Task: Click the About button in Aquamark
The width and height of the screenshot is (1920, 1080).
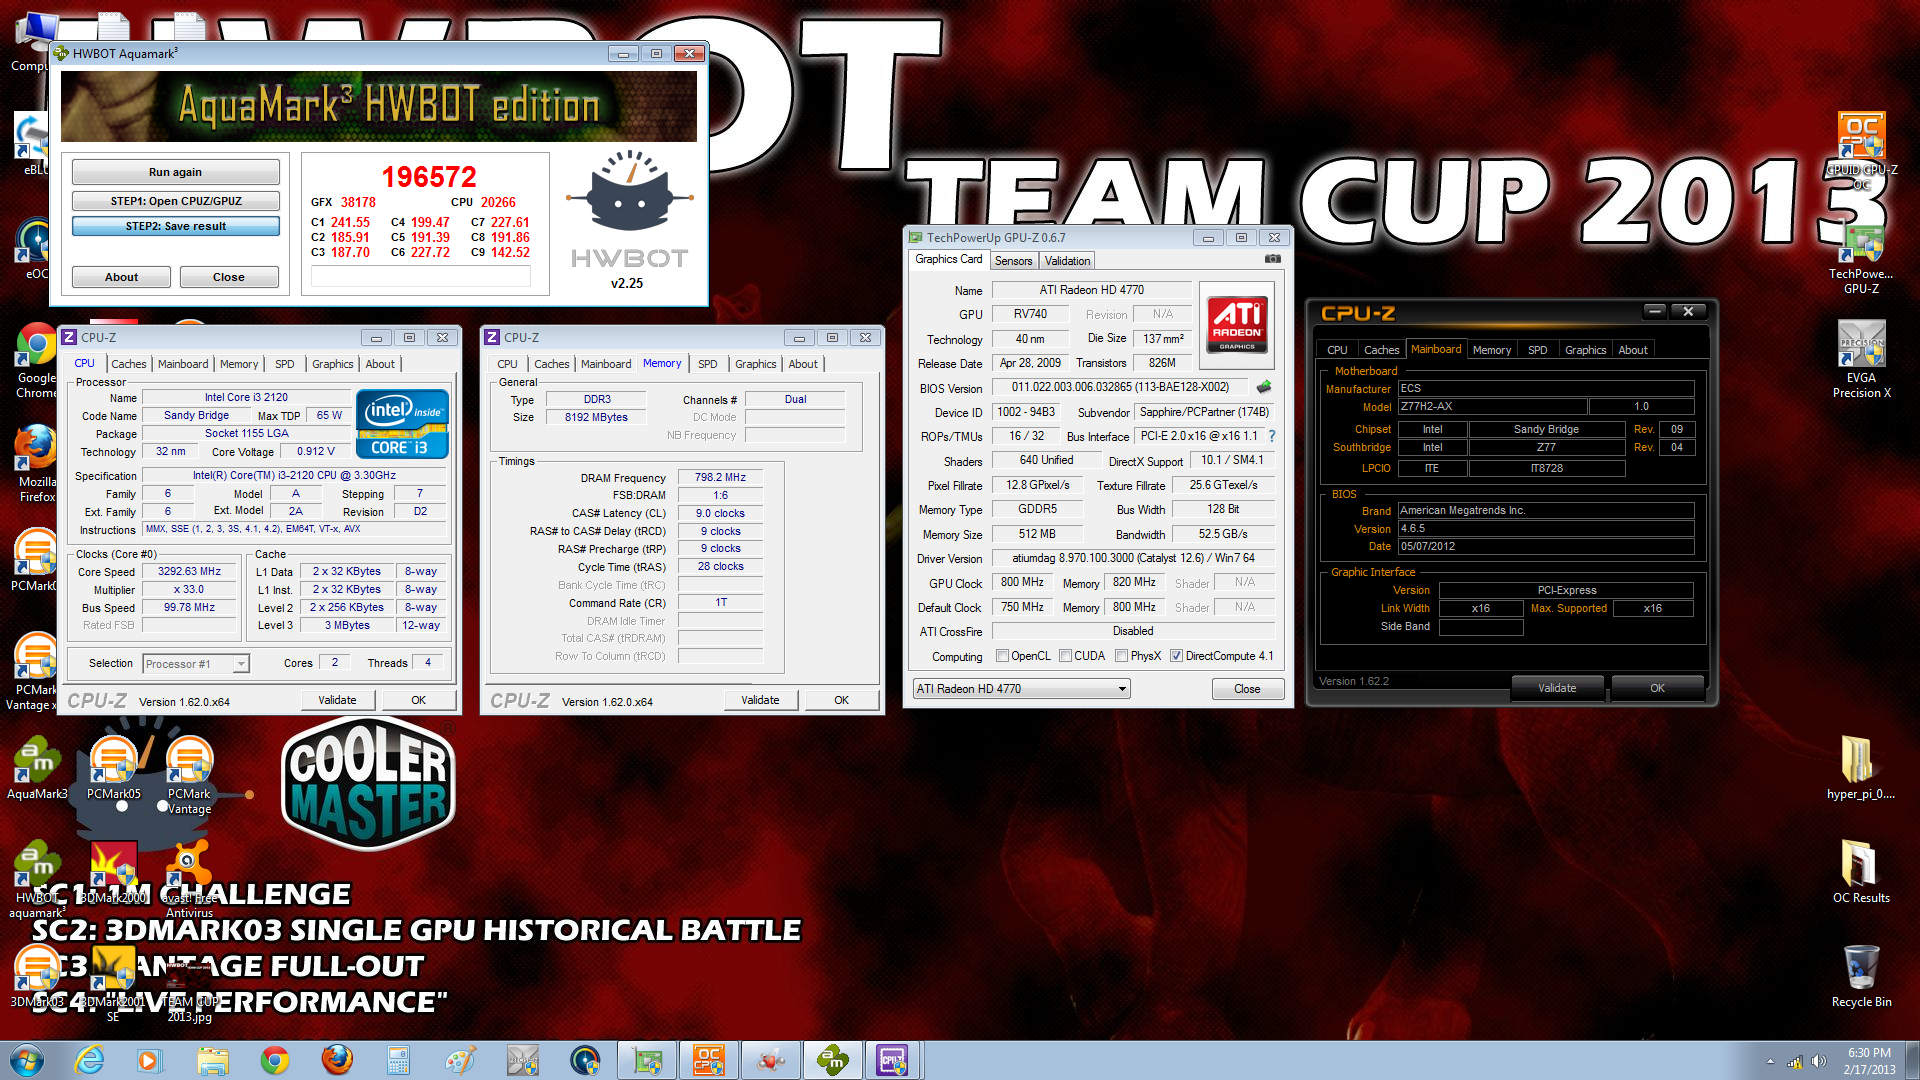Action: tap(121, 277)
